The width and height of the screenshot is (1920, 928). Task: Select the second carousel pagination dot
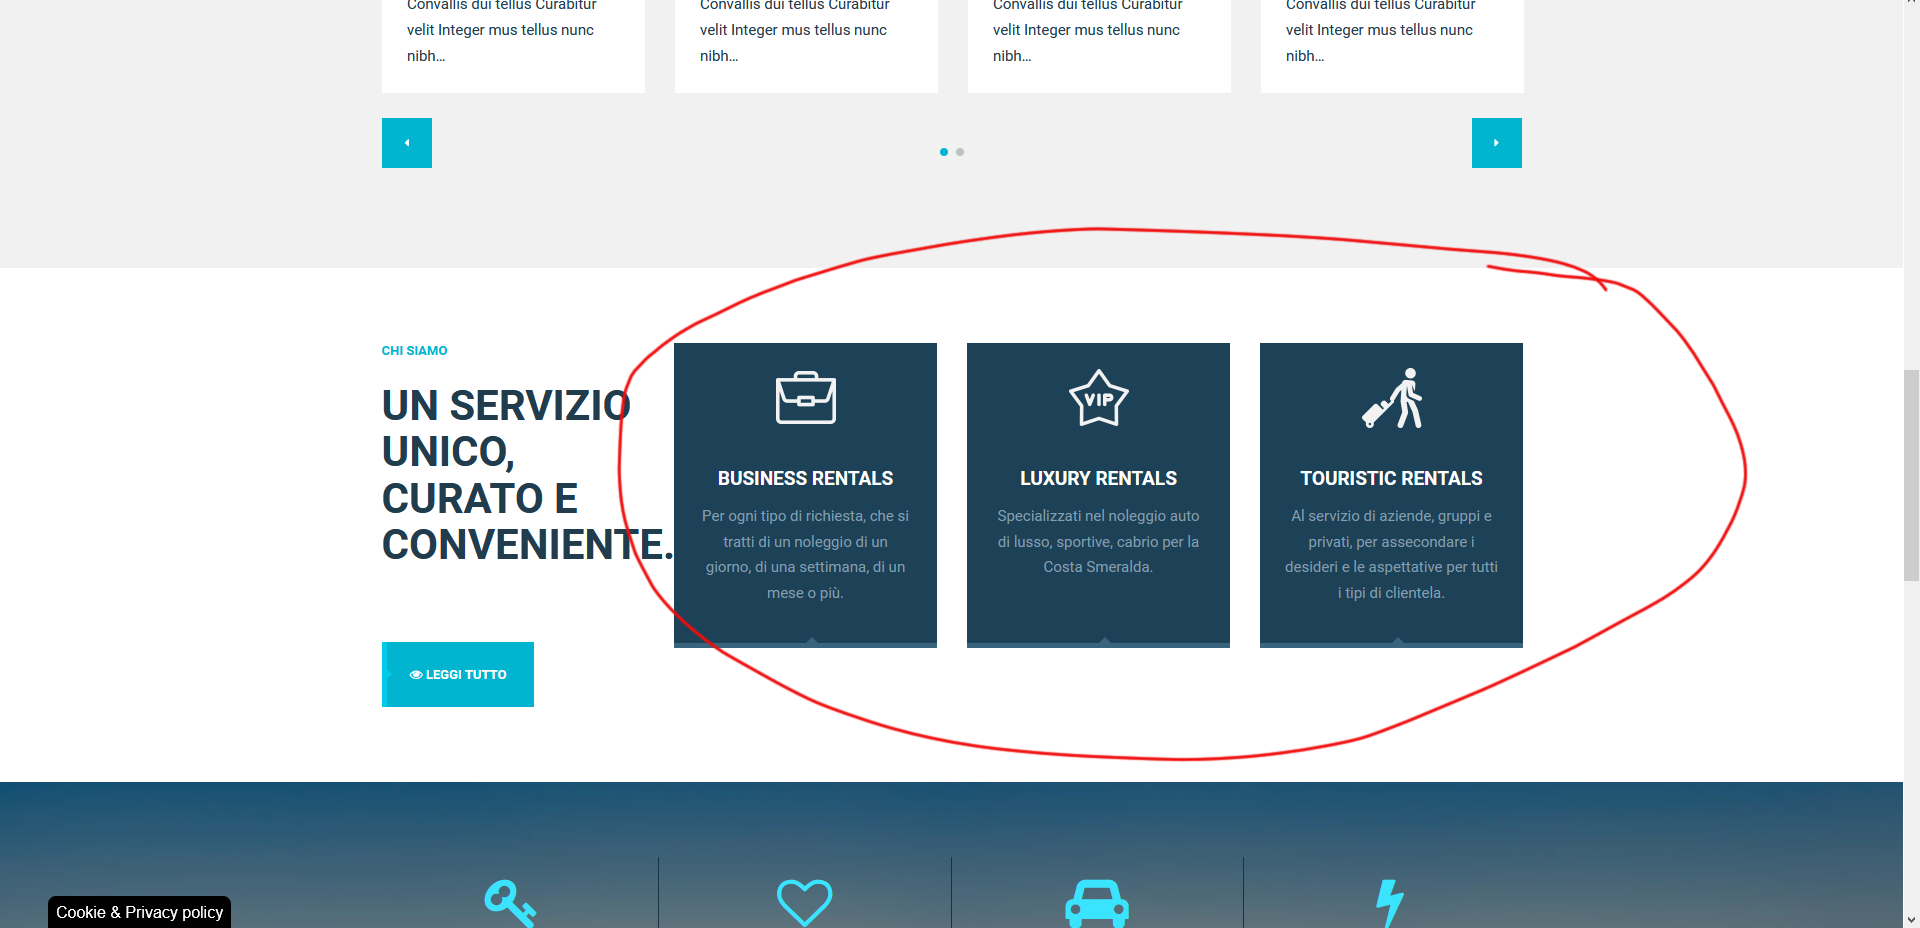pyautogui.click(x=960, y=152)
